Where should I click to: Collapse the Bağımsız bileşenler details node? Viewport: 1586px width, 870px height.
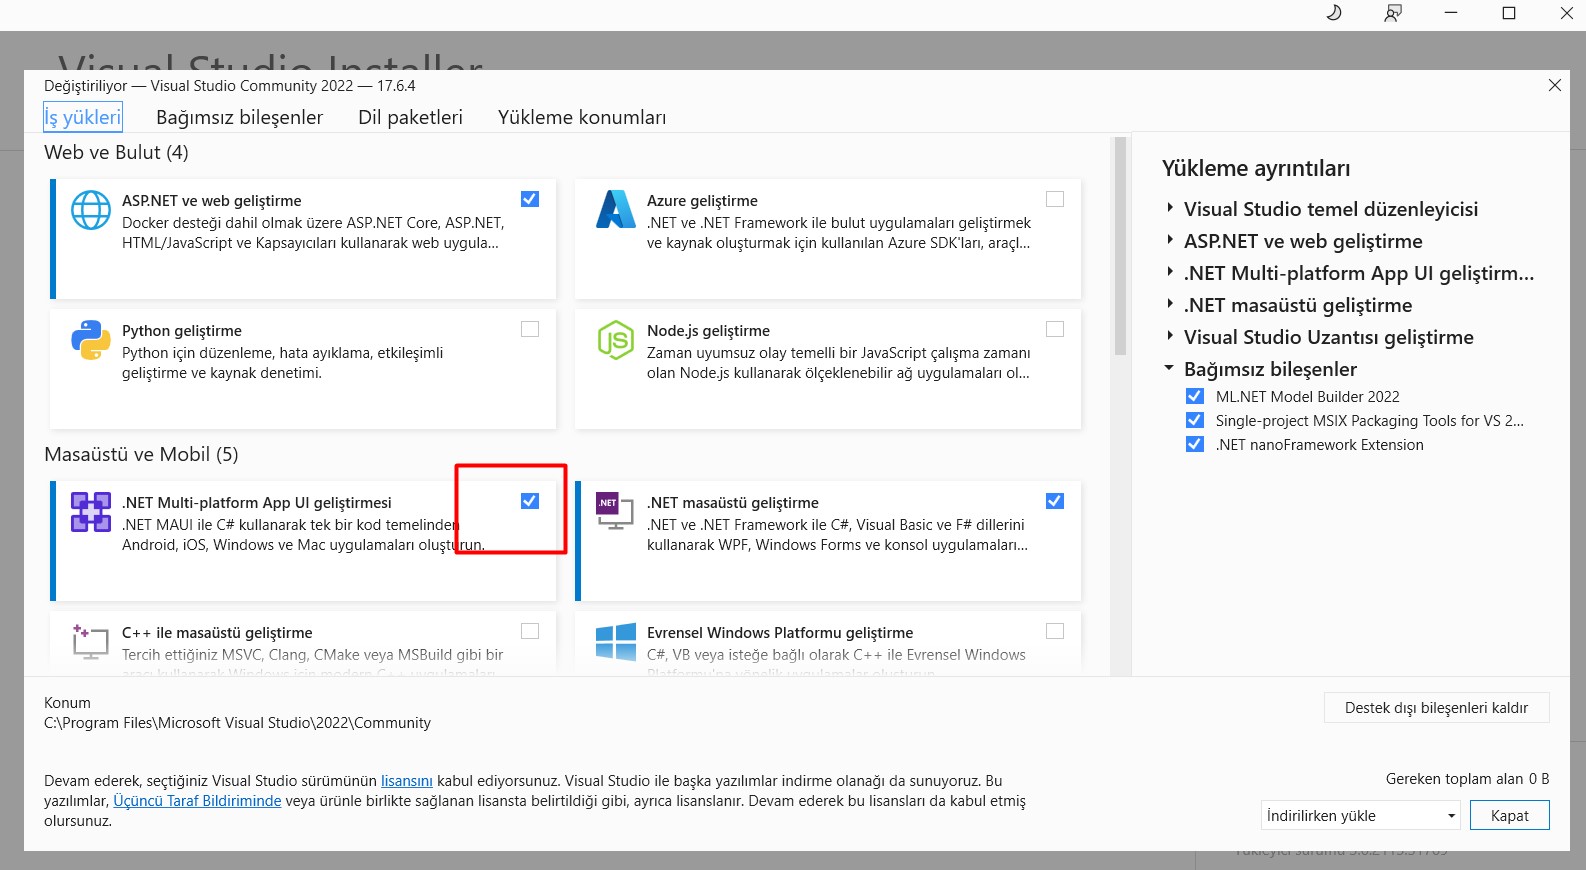pos(1169,368)
